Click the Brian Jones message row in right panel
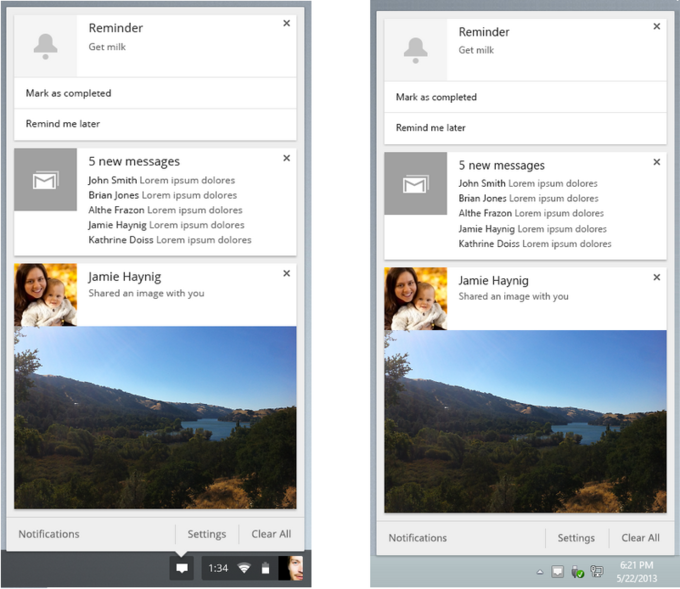This screenshot has width=680, height=589. pos(529,198)
